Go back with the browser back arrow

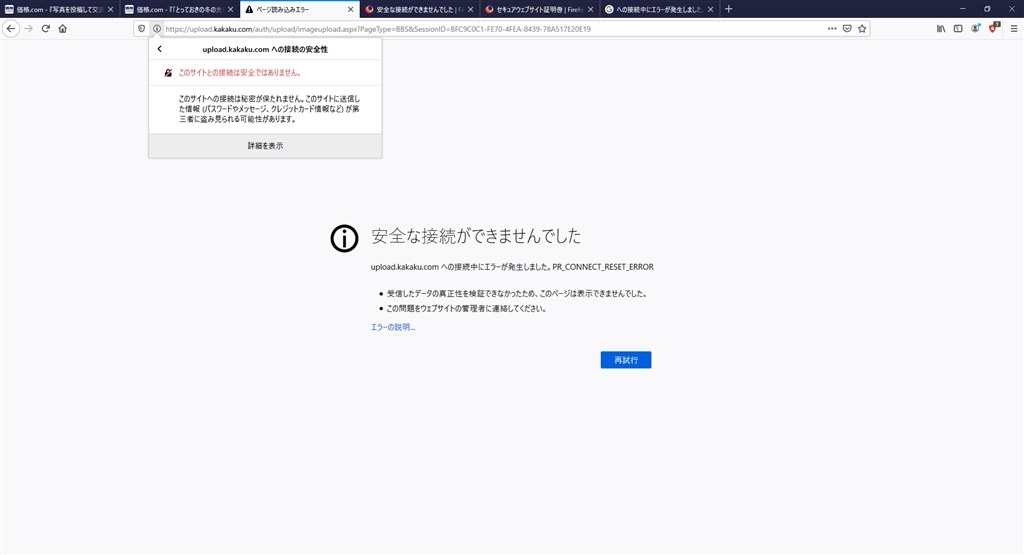point(10,29)
